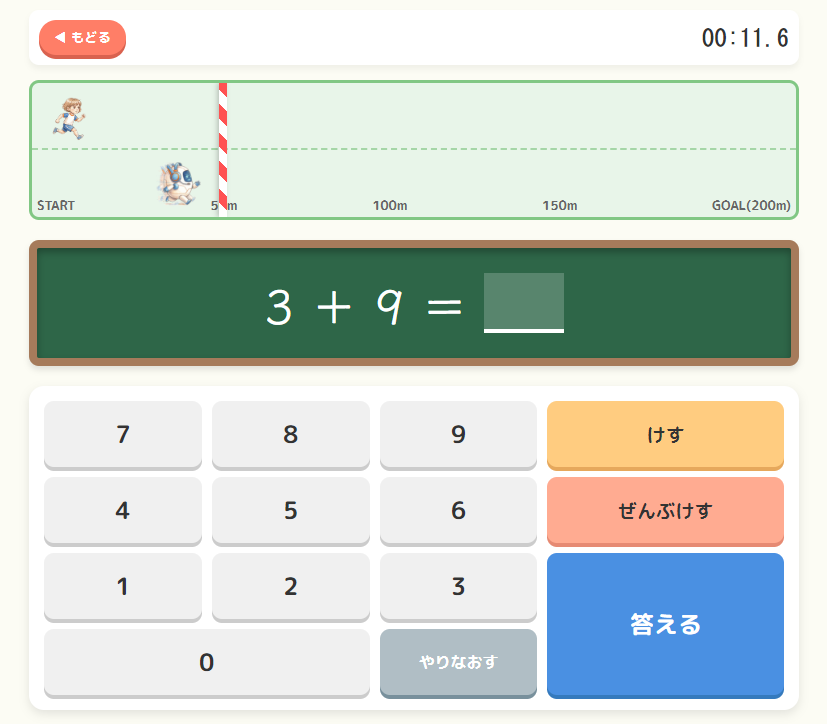Click the back arrow inside もどる button
Screen dimensions: 827x724
(x=59, y=39)
